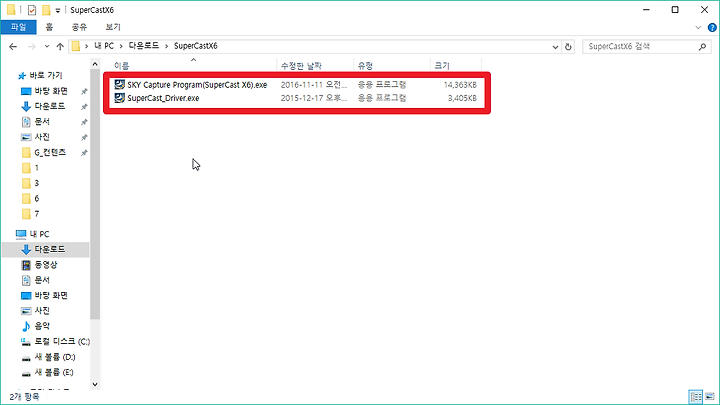Image resolution: width=720 pixels, height=405 pixels.
Task: Open folder 6 in navigation pane
Action: 36,198
